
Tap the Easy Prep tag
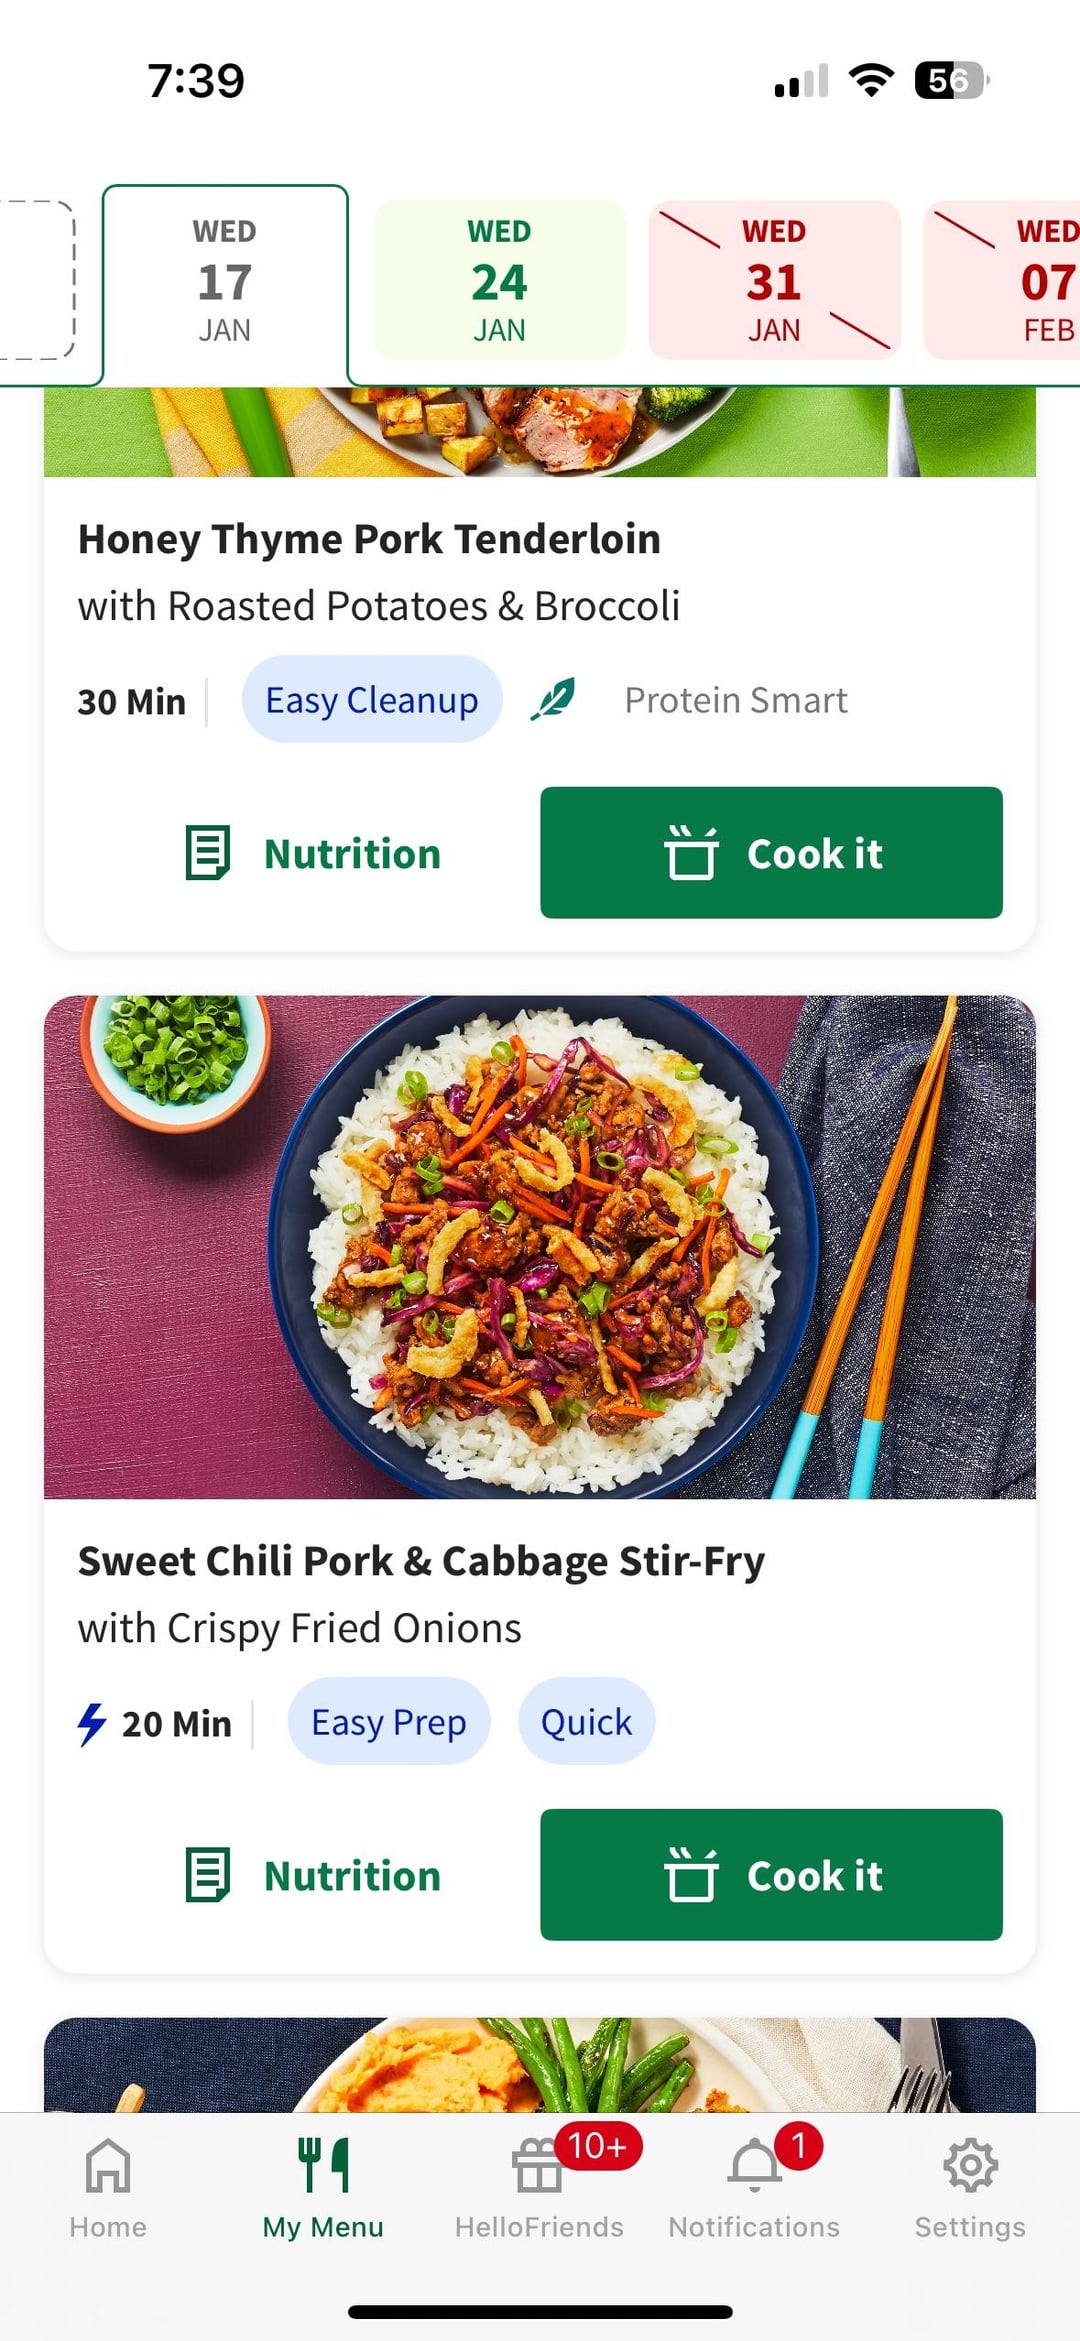388,1722
